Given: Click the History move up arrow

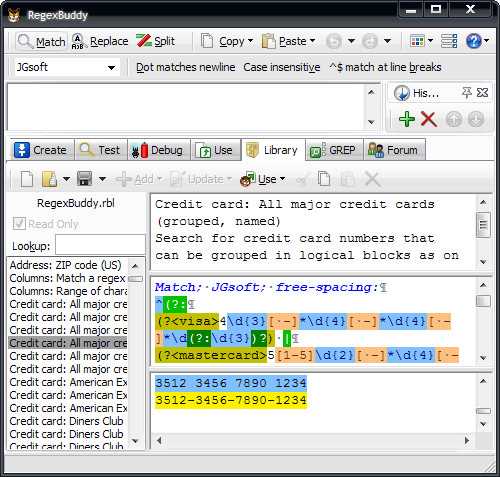Looking at the screenshot, I should pyautogui.click(x=454, y=119).
